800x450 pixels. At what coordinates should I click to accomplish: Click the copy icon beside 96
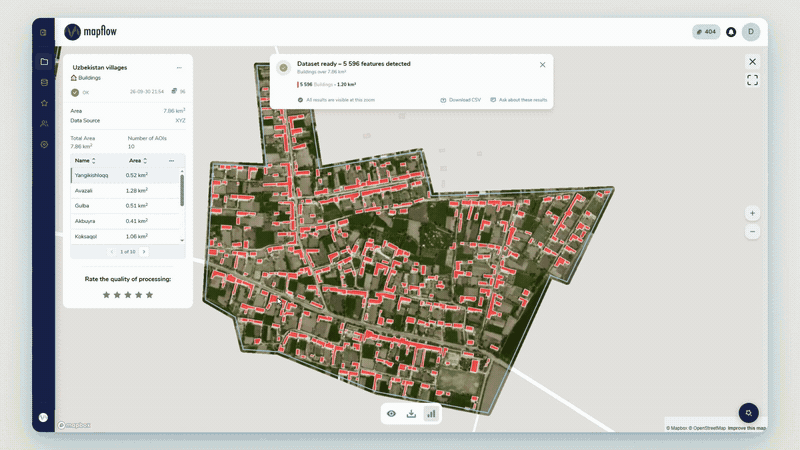click(174, 91)
